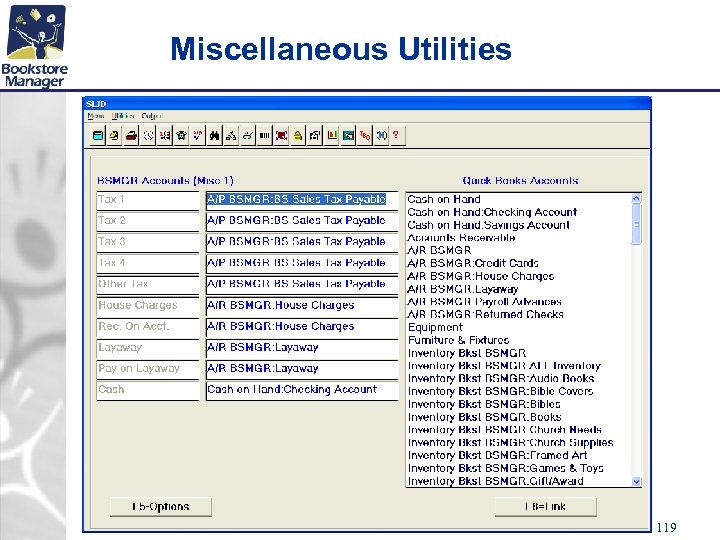Viewport: 720px width, 540px height.
Task: Select the Tax 2 account mapping field
Action: 302,221
